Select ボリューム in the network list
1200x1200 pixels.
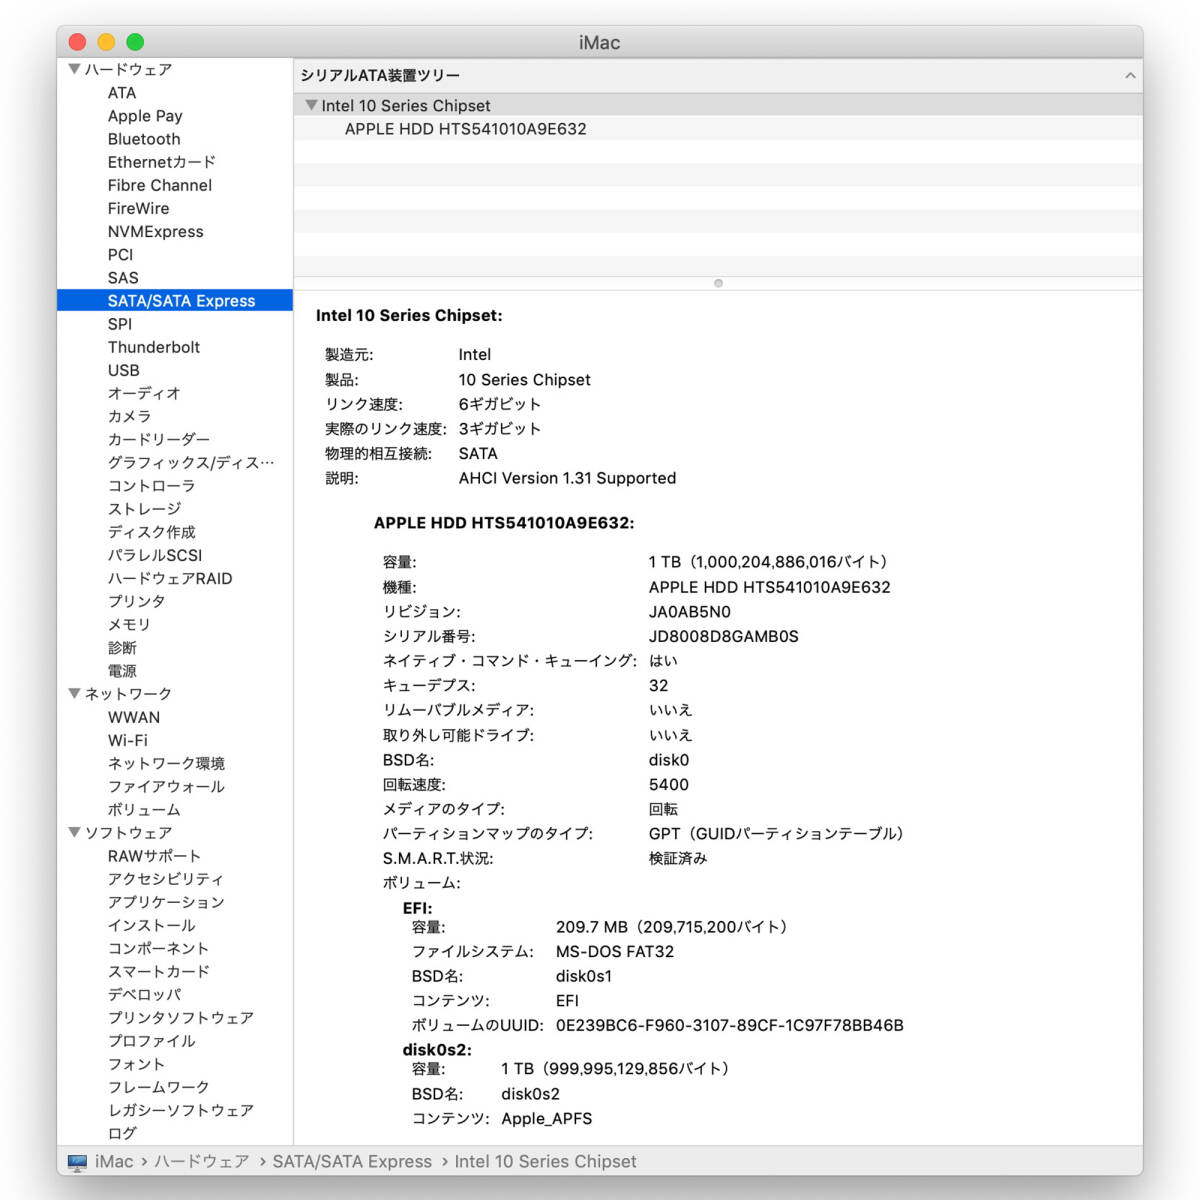click(144, 809)
